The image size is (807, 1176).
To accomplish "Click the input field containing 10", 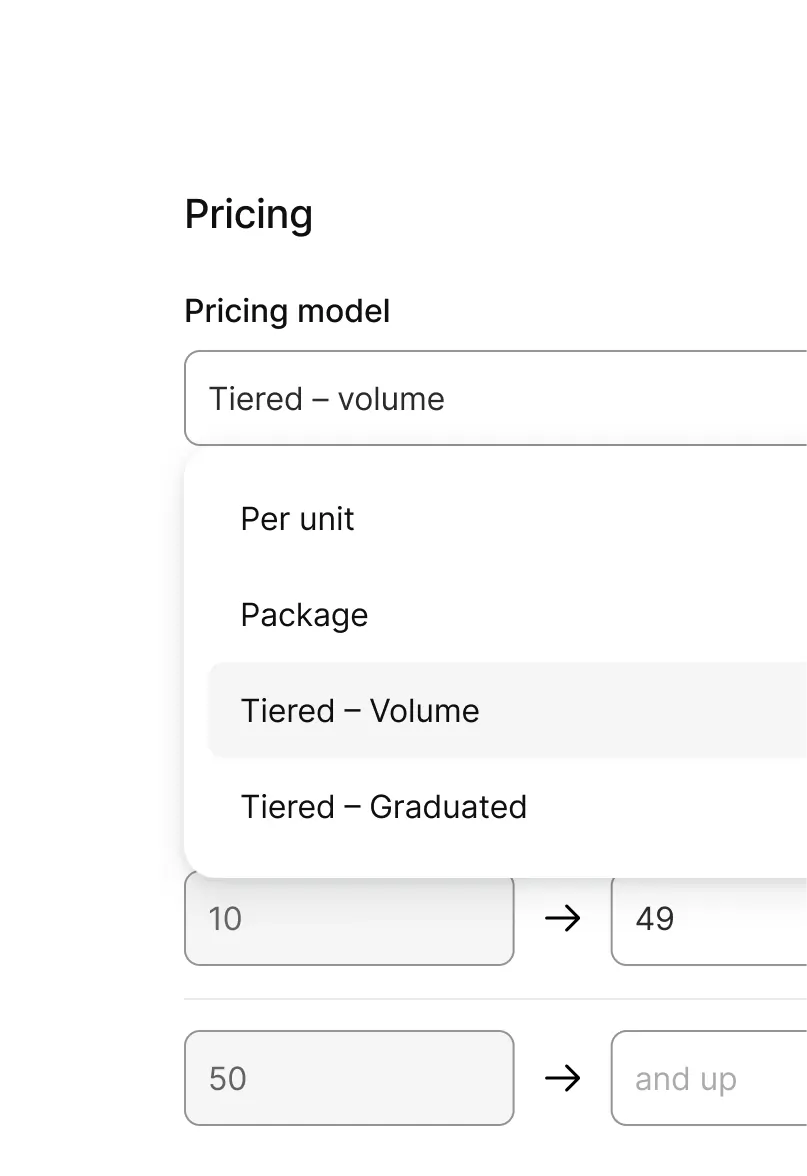I will (348, 918).
